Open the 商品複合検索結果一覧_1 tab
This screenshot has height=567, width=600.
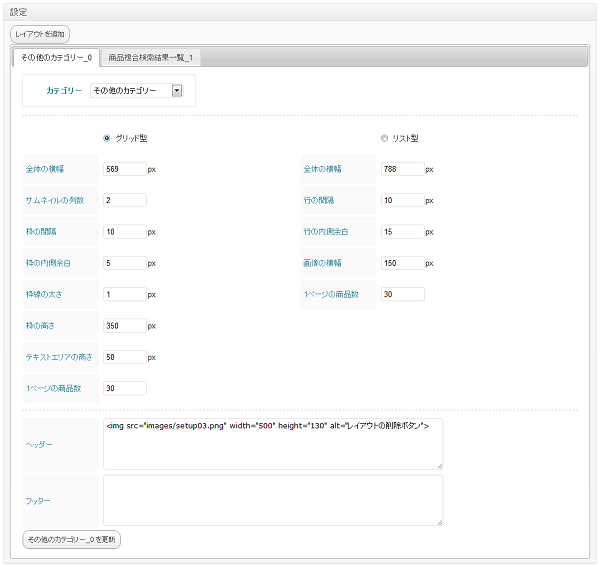point(150,58)
